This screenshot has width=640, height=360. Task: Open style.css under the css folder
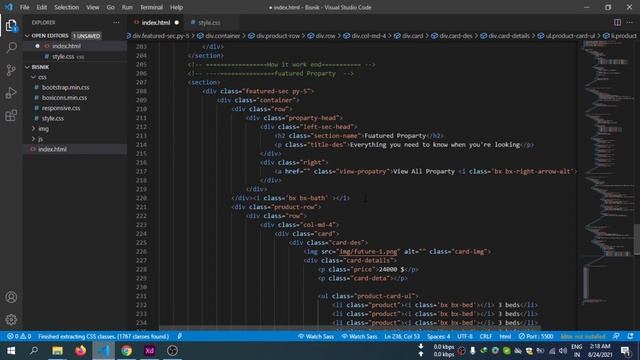click(x=53, y=118)
